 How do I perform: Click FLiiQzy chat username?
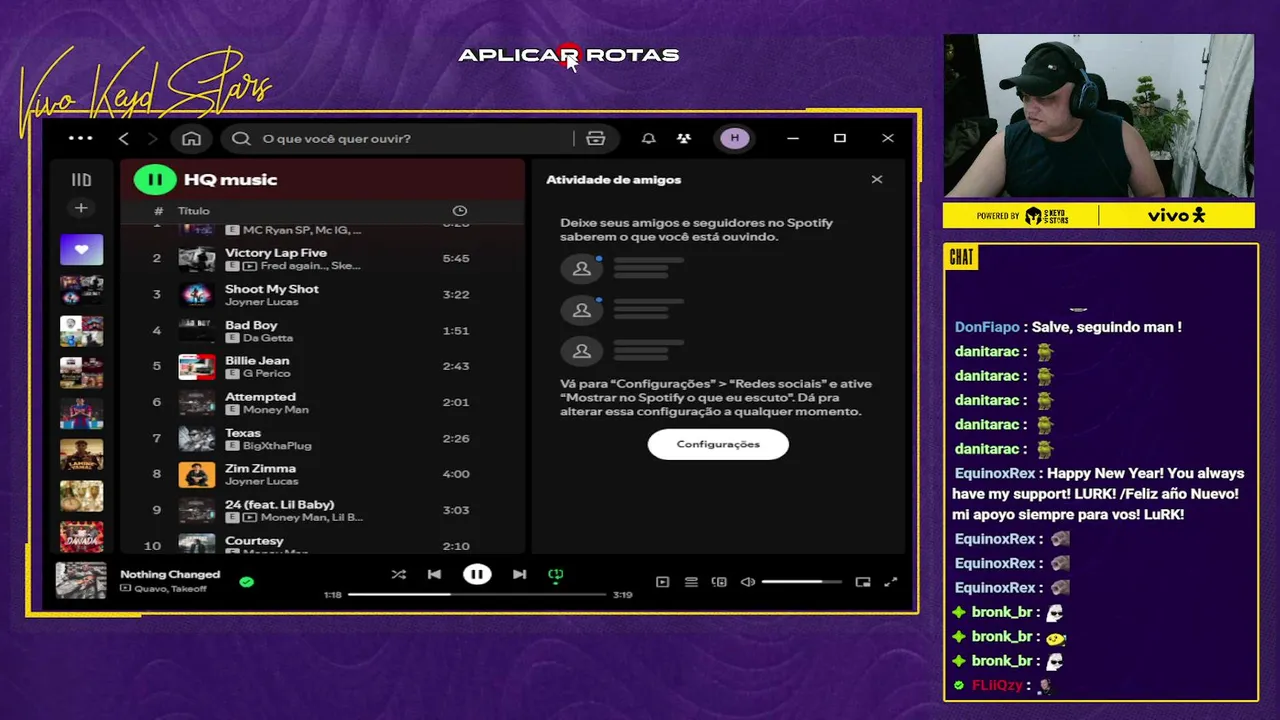tap(997, 685)
